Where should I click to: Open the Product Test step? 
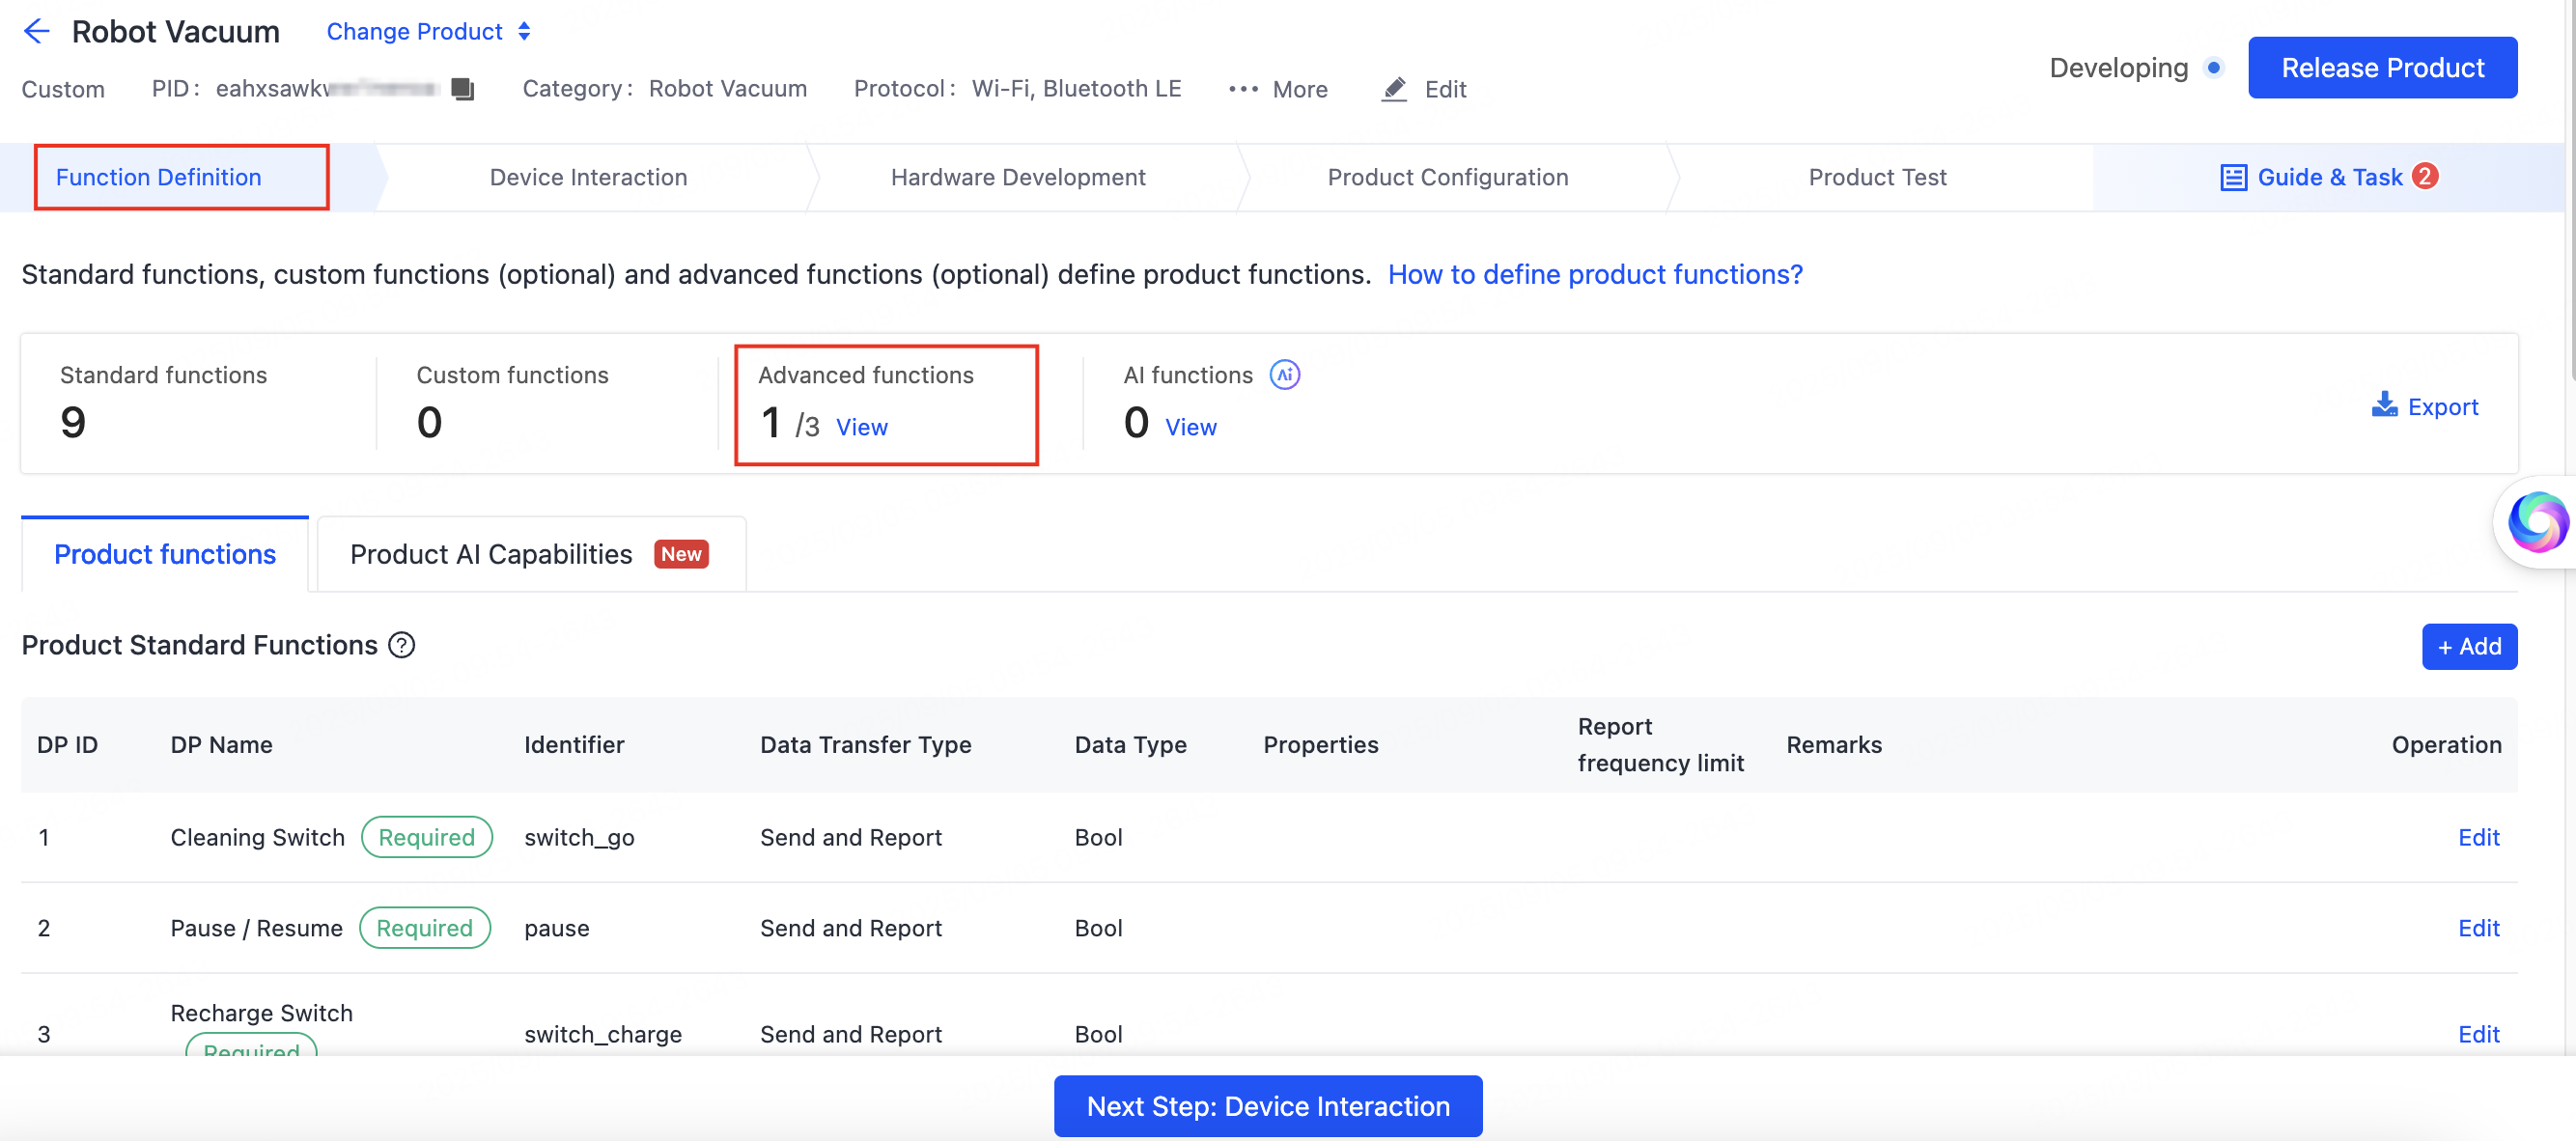click(x=1877, y=177)
